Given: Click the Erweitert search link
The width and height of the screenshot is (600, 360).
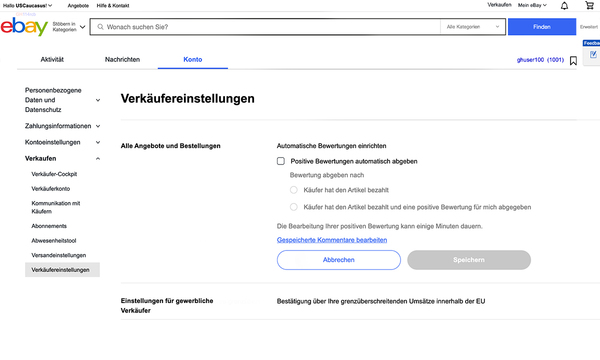Looking at the screenshot, I should (589, 27).
